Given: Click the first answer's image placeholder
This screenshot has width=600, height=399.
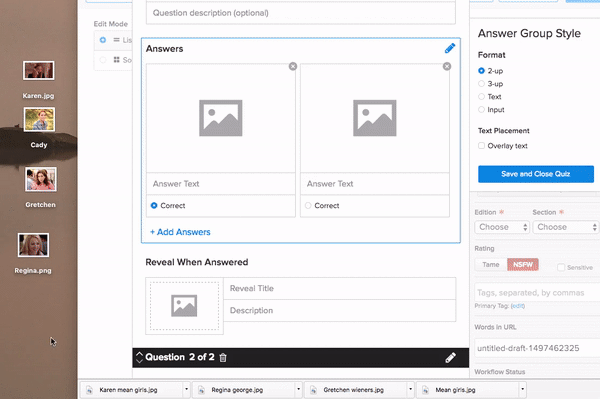Looking at the screenshot, I should point(221,118).
